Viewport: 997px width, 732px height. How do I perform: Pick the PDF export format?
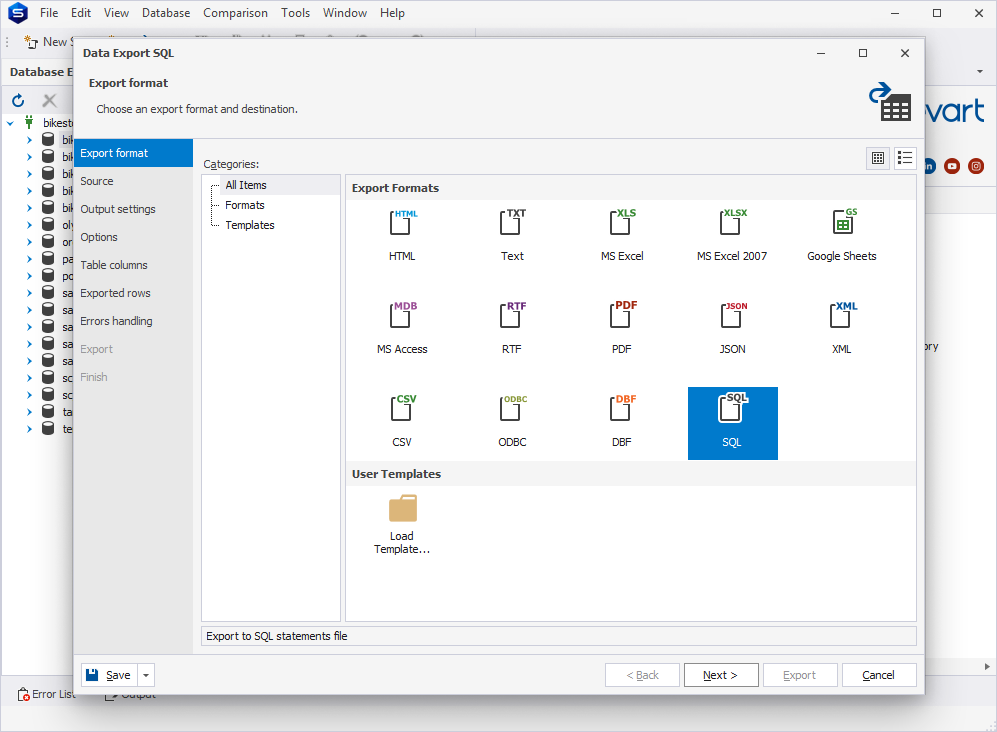(x=622, y=328)
